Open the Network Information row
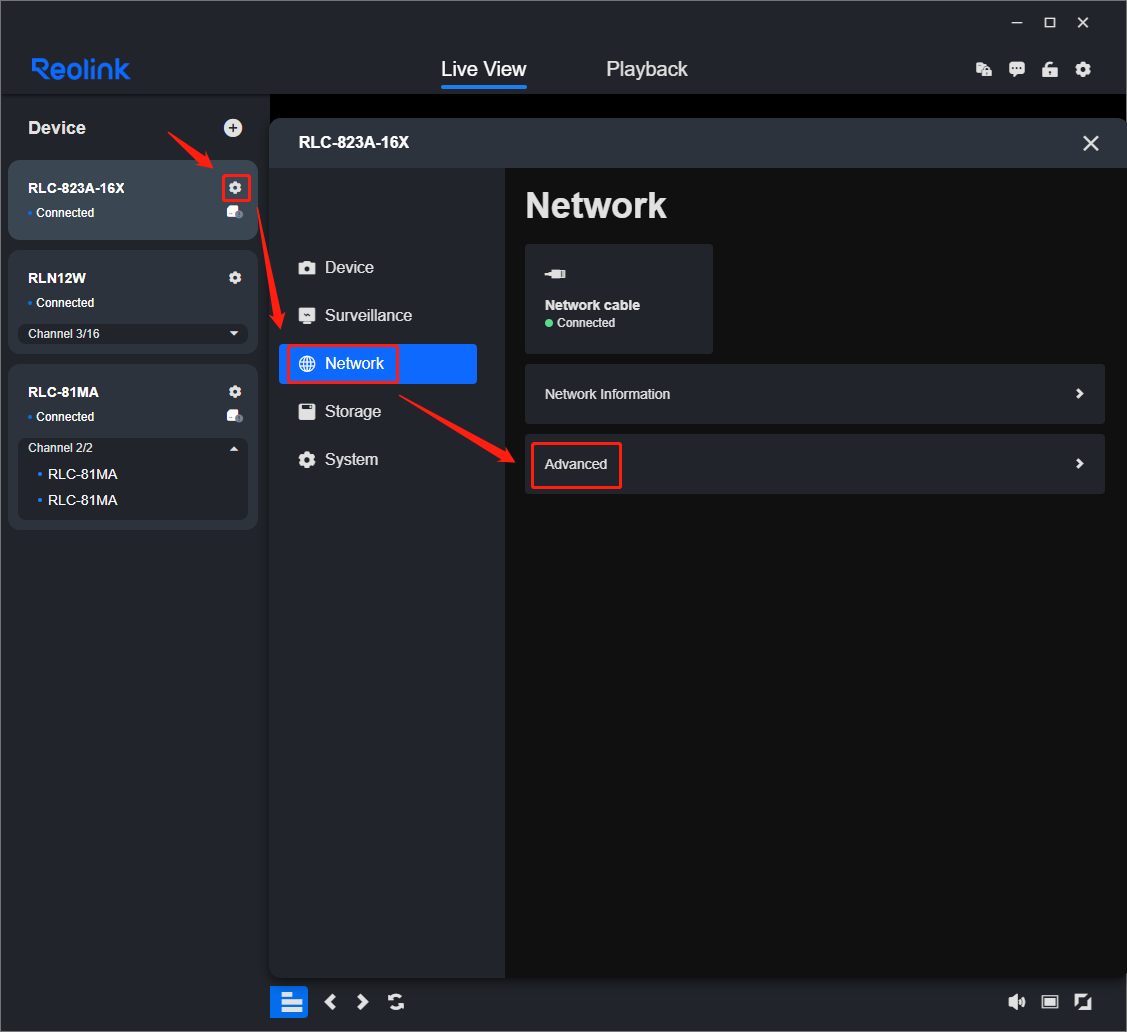This screenshot has width=1127, height=1032. tap(814, 394)
